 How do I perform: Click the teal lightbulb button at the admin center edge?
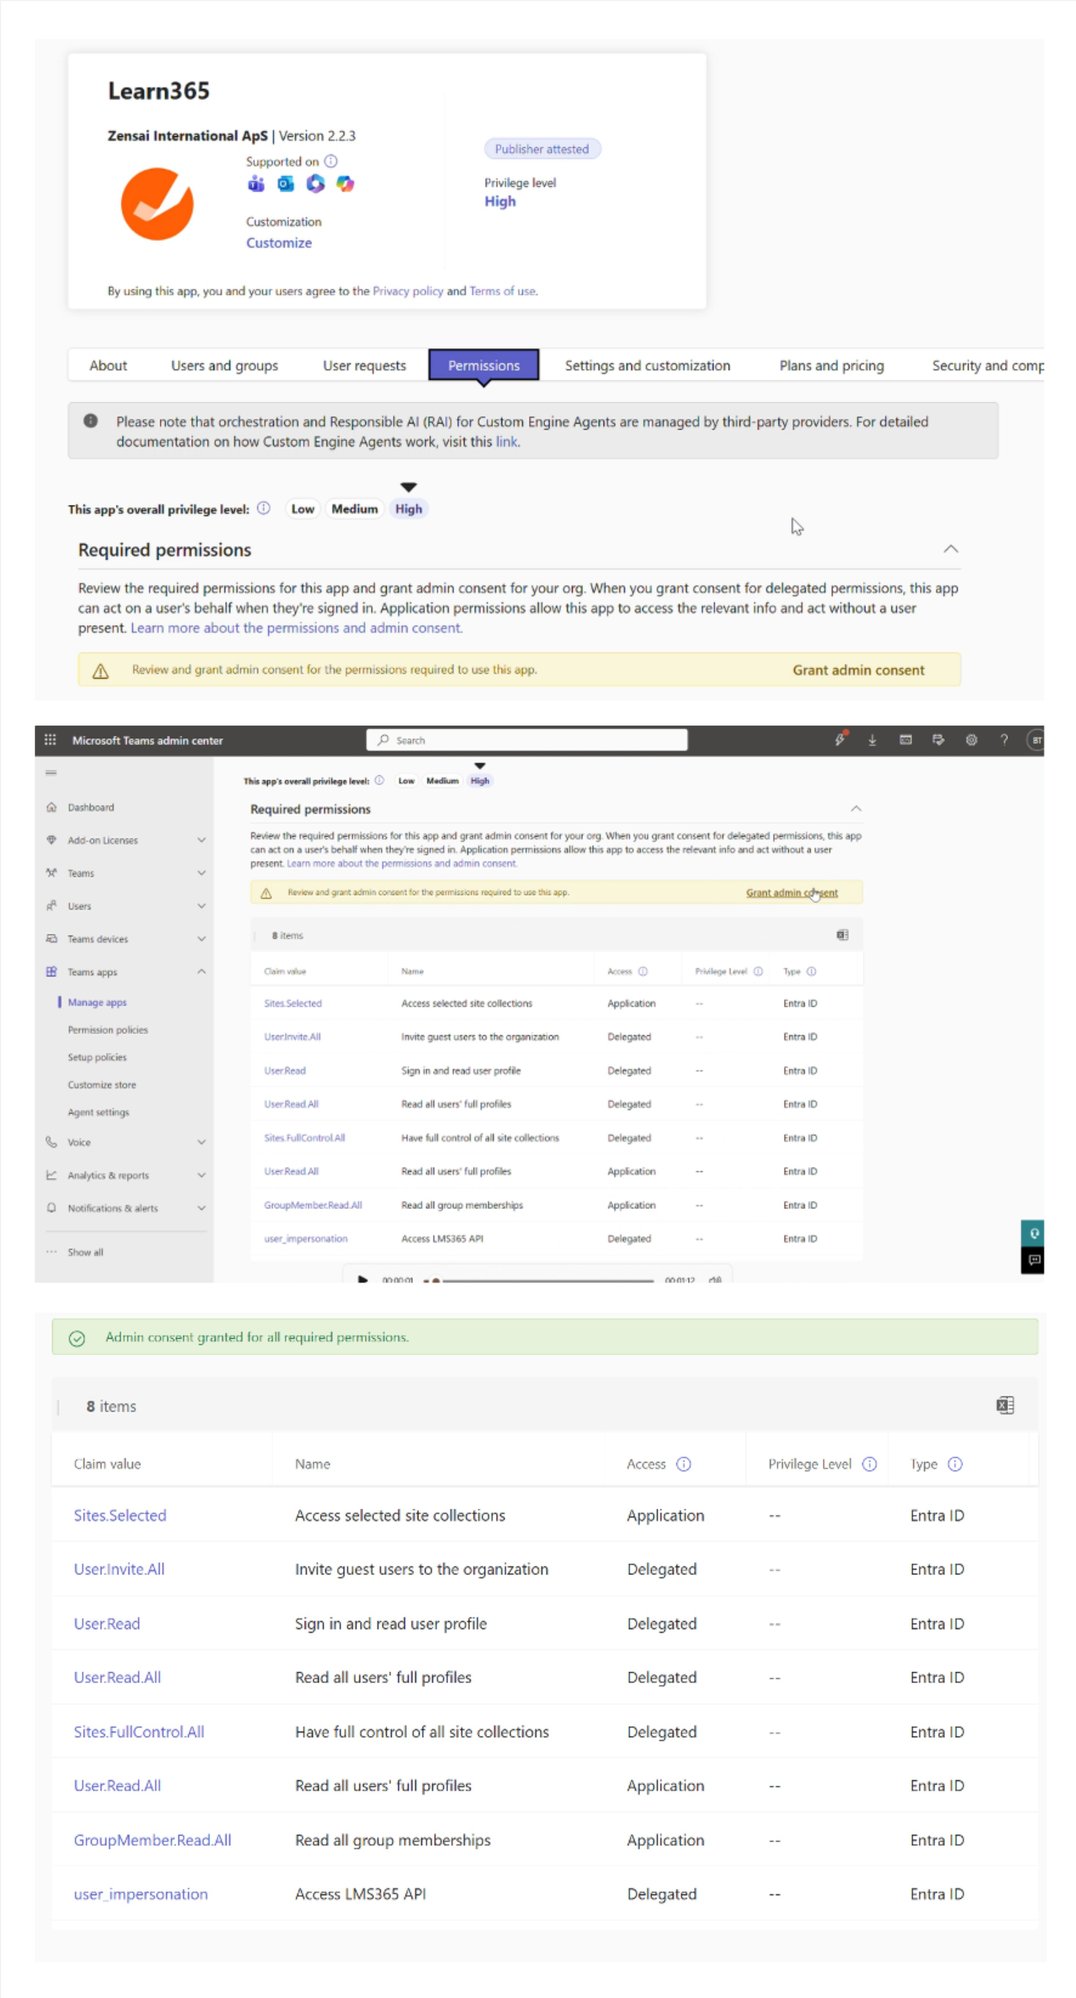tap(1033, 1233)
